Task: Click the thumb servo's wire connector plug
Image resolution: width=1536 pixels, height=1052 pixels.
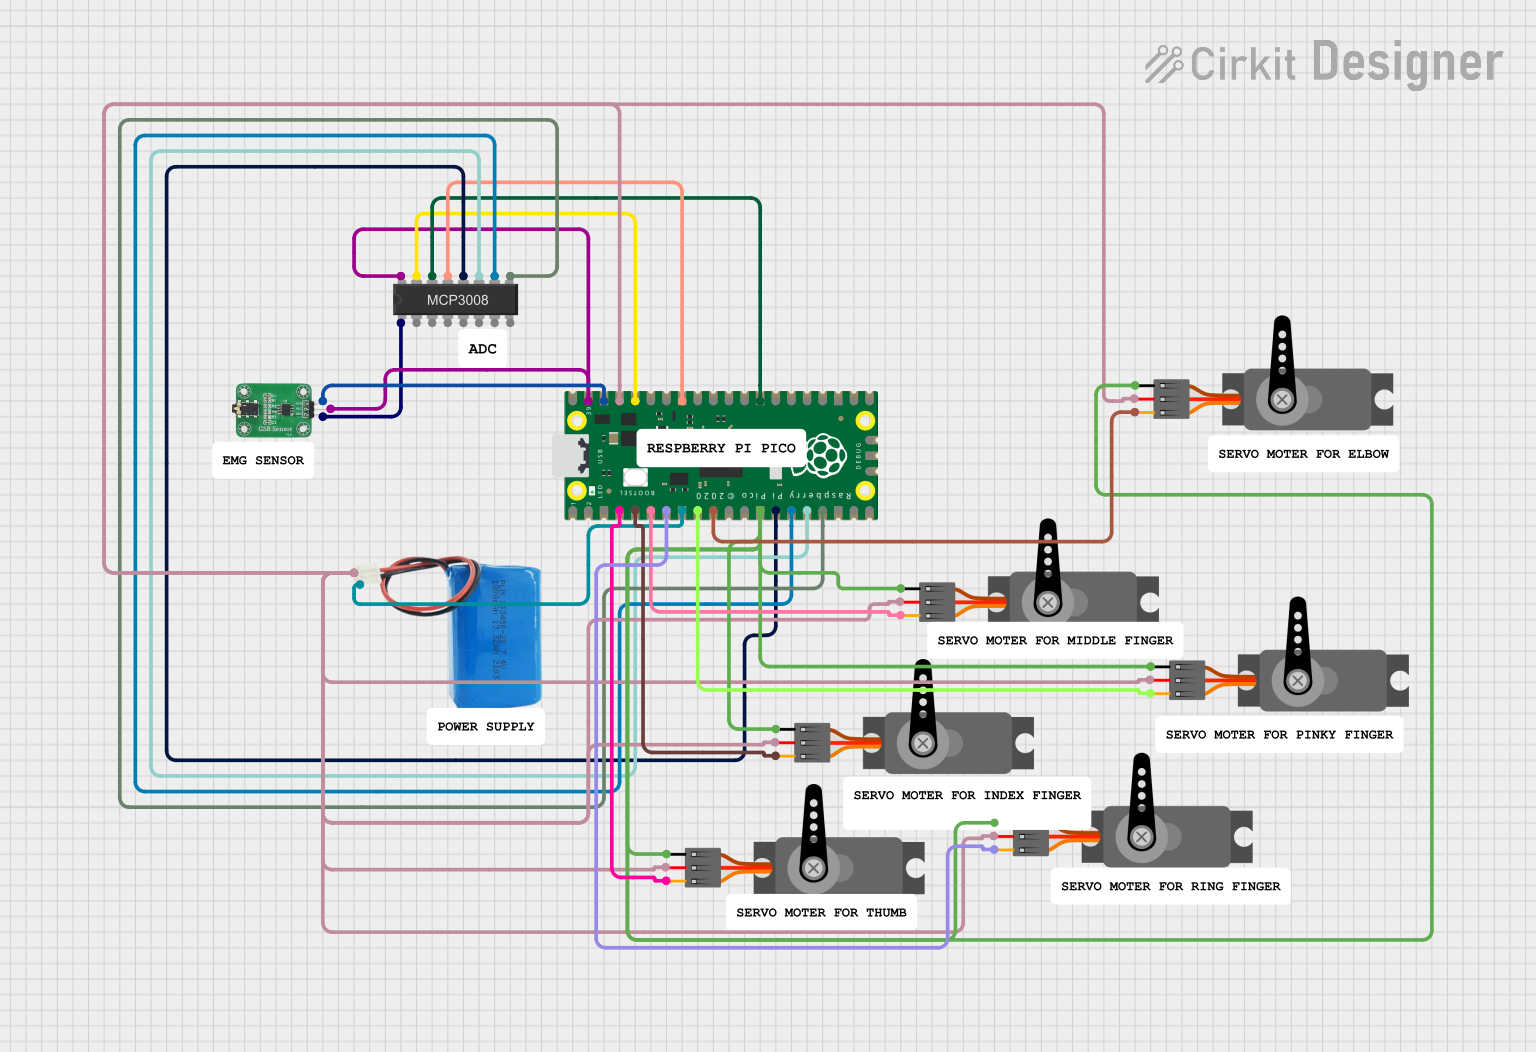Action: (703, 867)
